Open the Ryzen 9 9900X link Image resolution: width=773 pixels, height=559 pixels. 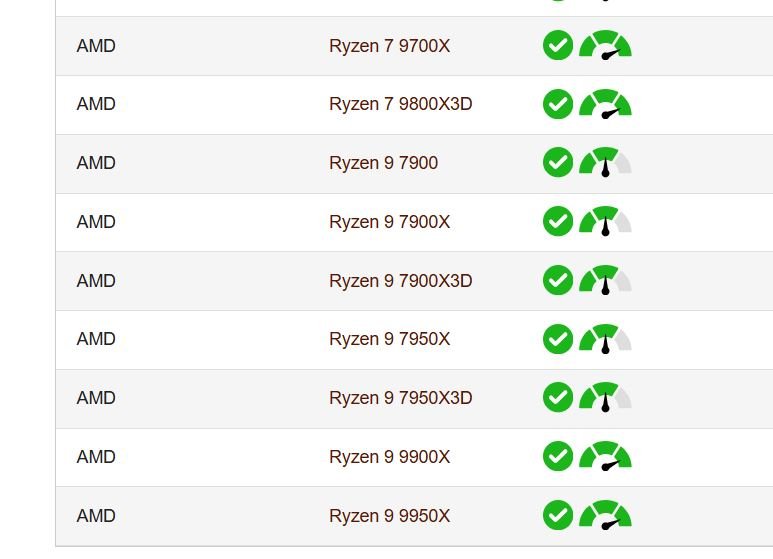pyautogui.click(x=389, y=457)
